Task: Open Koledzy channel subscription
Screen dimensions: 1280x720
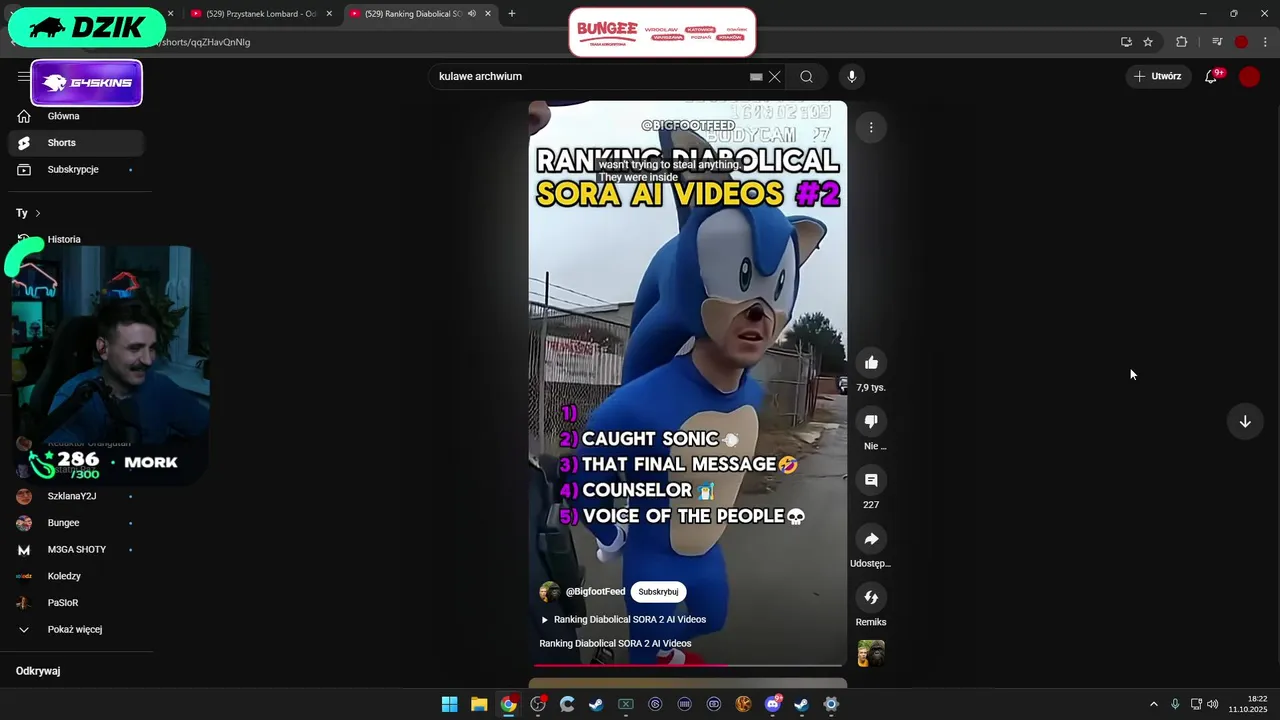Action: tap(78, 577)
